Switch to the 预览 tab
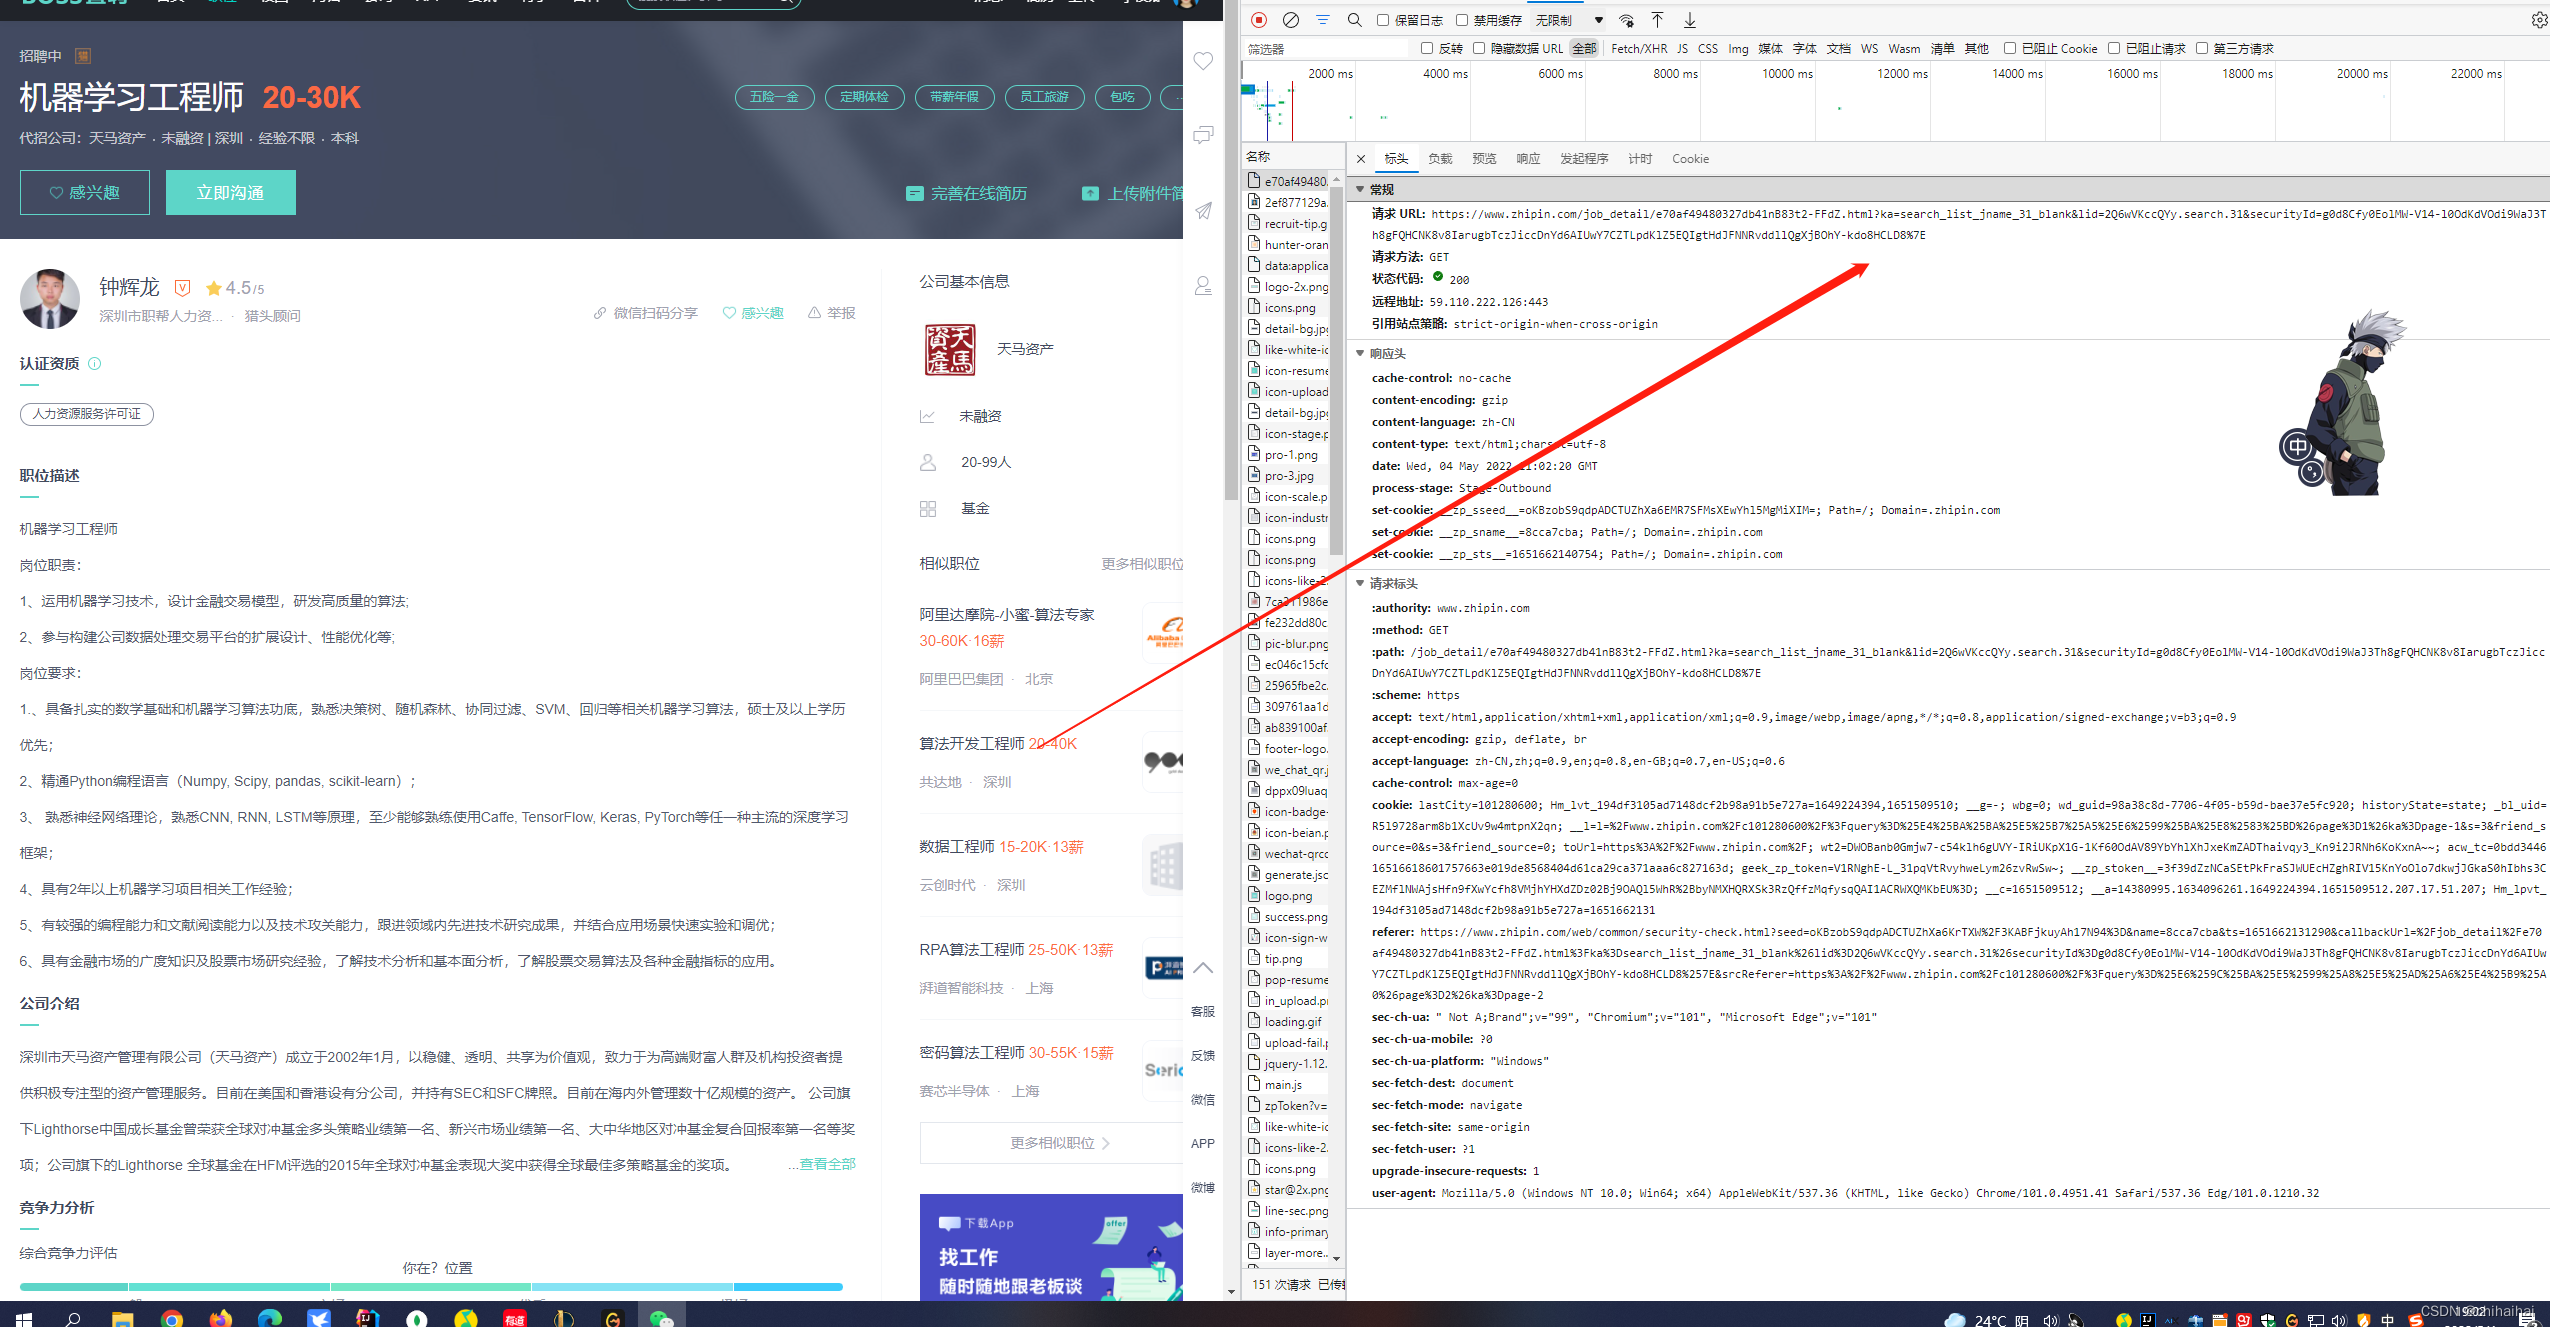This screenshot has height=1327, width=2550. [1484, 159]
